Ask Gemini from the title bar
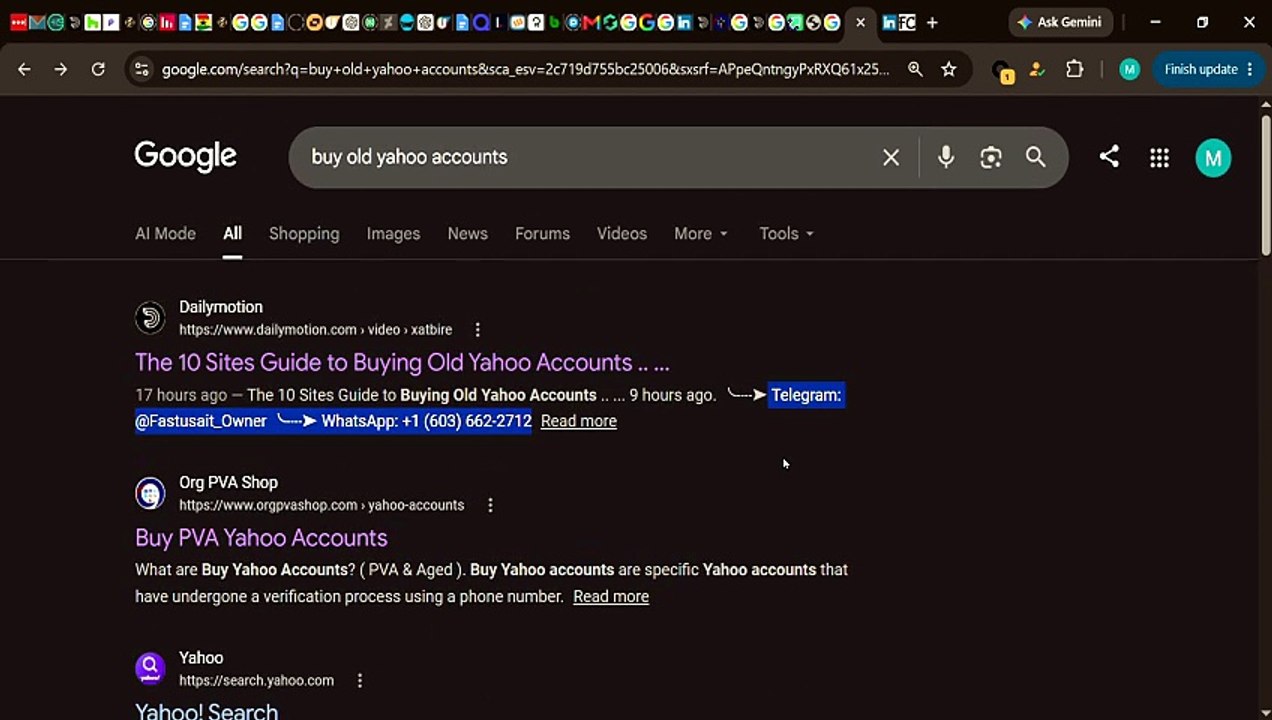The height and width of the screenshot is (720, 1272). [1060, 22]
